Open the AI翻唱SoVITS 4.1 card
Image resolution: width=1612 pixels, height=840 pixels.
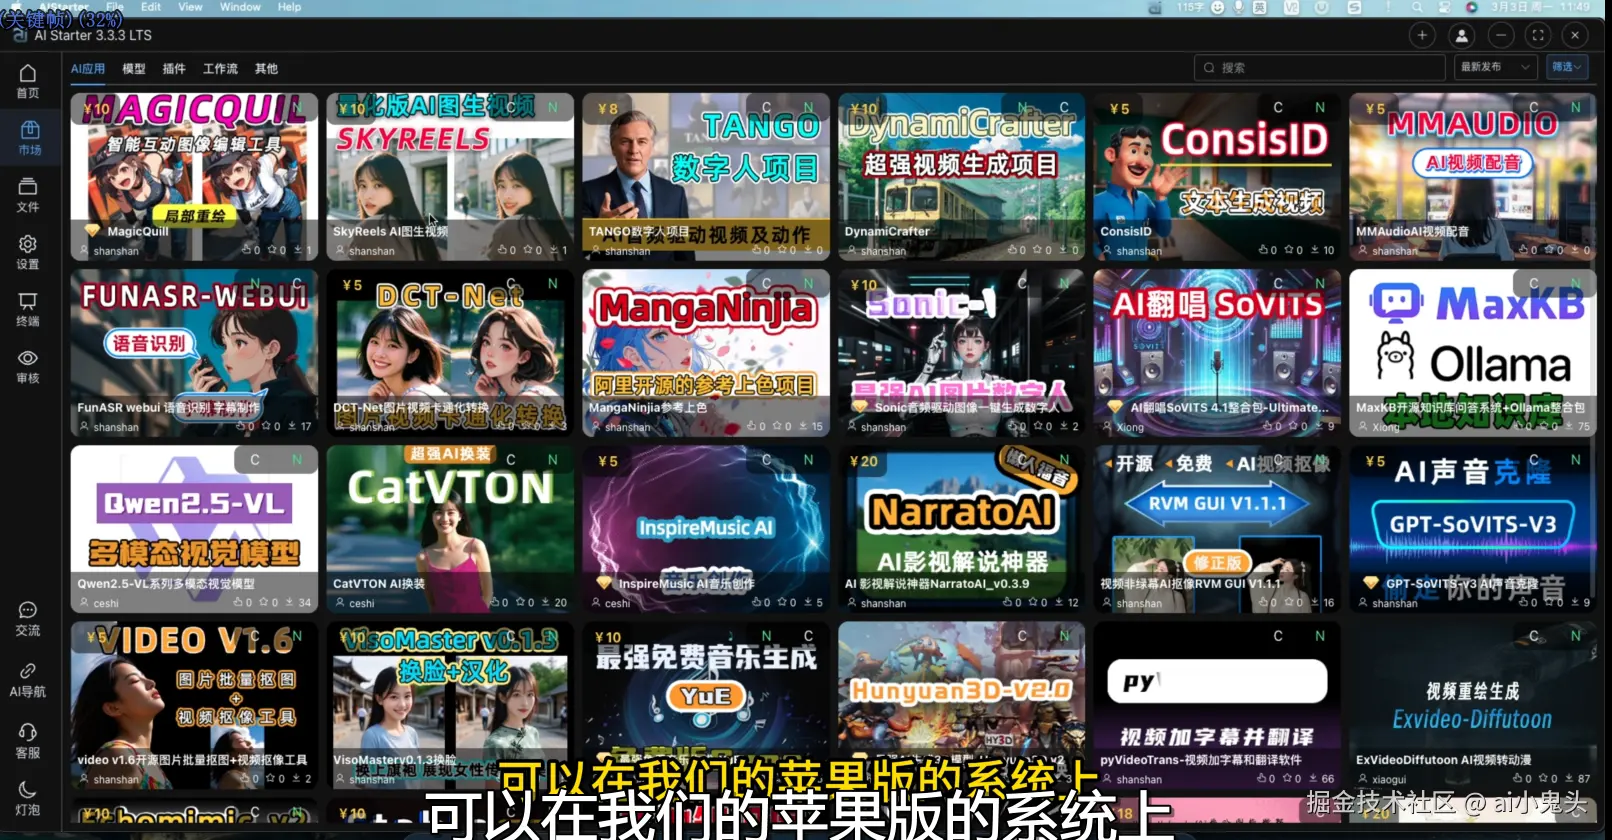(x=1217, y=353)
